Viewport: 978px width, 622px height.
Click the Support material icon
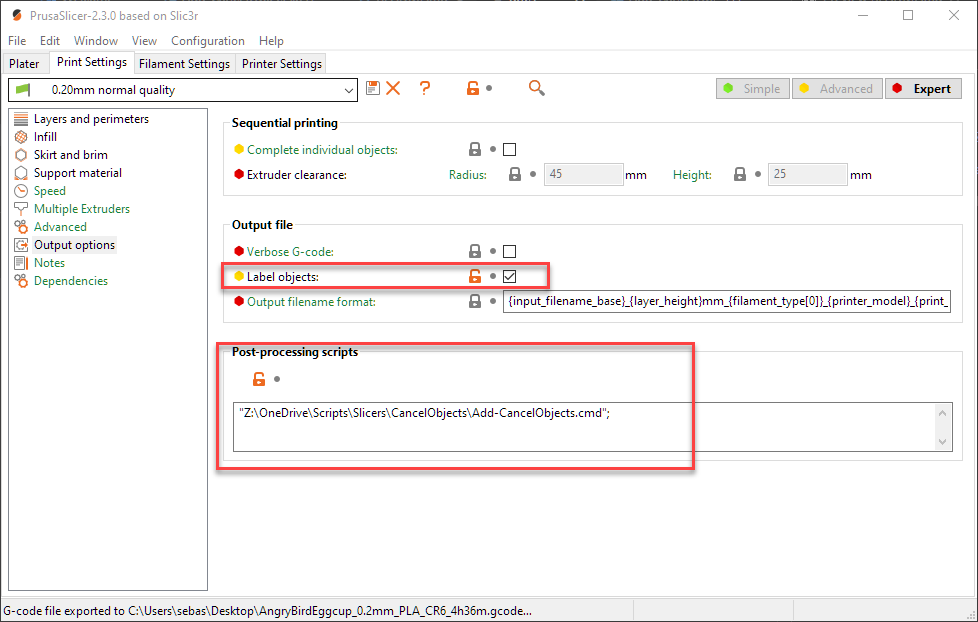coord(21,173)
